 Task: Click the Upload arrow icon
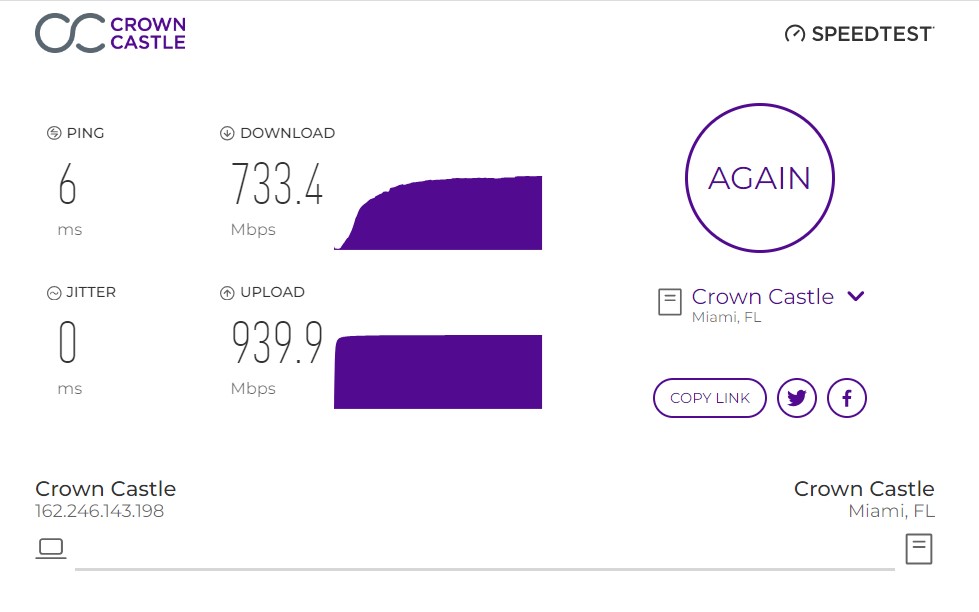coord(227,292)
